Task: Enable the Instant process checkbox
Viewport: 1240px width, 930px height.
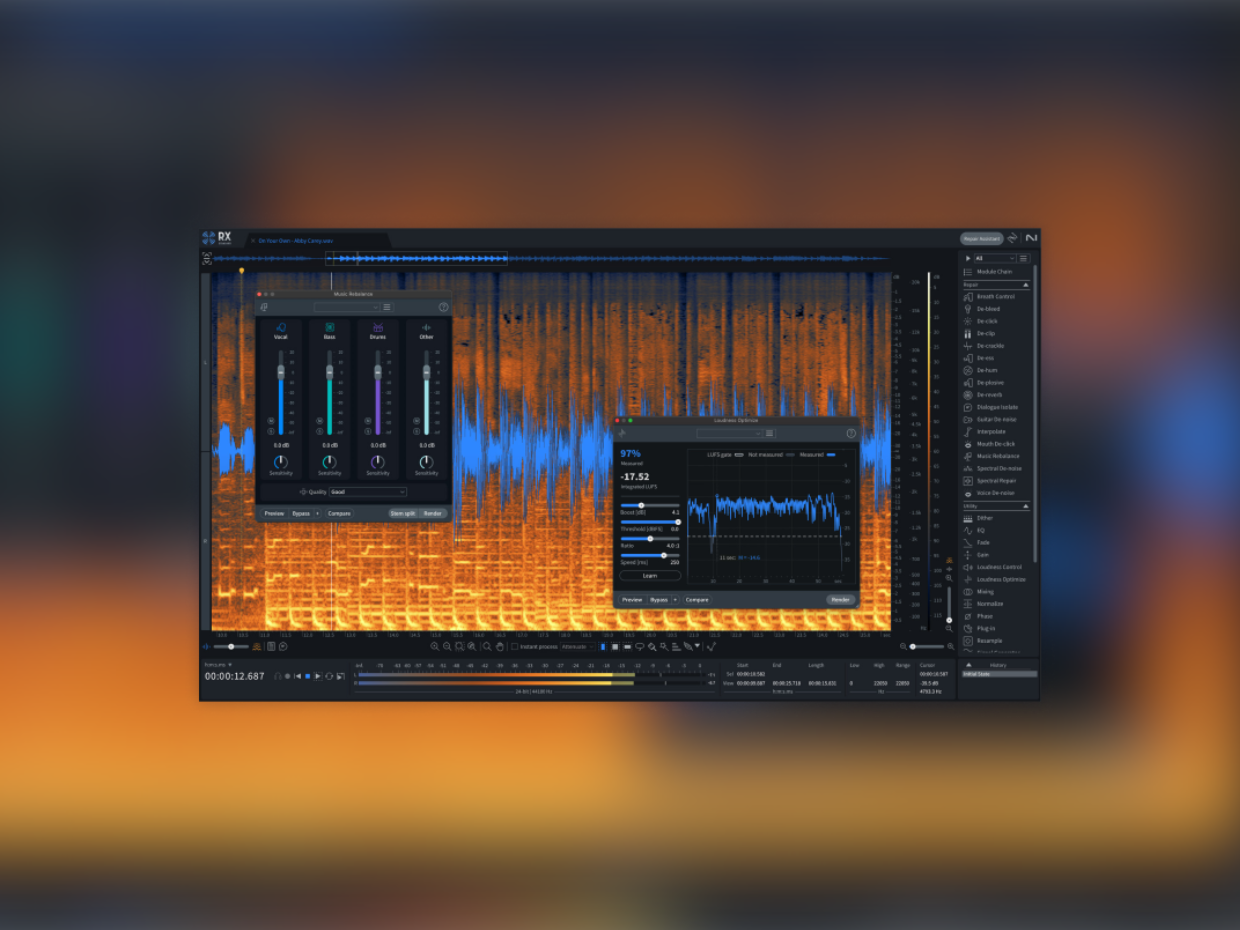Action: pos(515,647)
